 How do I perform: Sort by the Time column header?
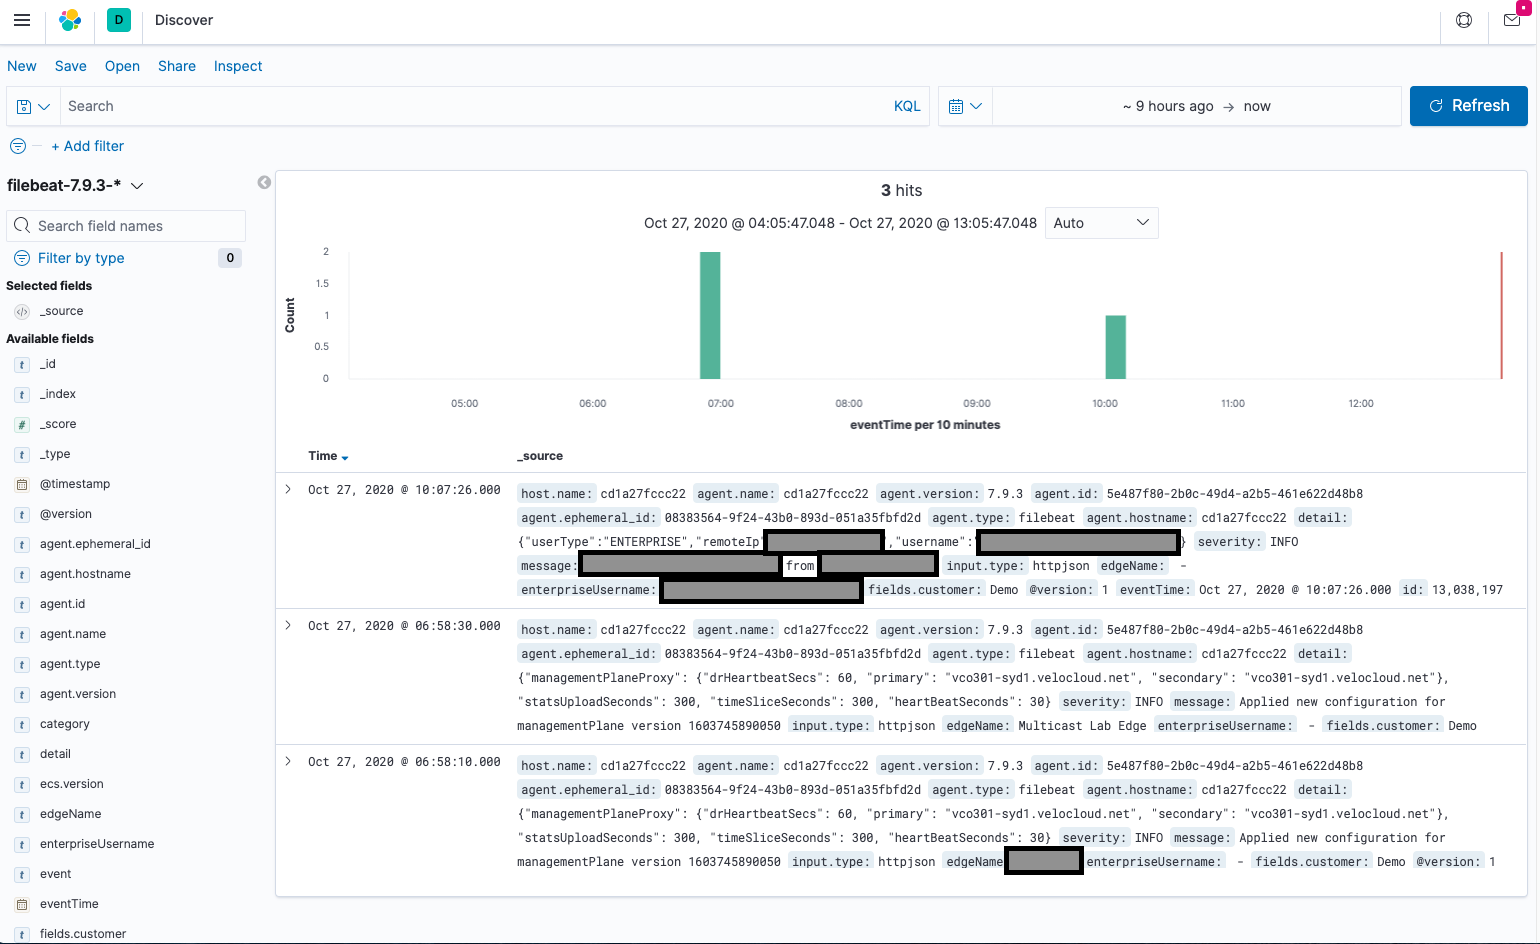pos(328,456)
